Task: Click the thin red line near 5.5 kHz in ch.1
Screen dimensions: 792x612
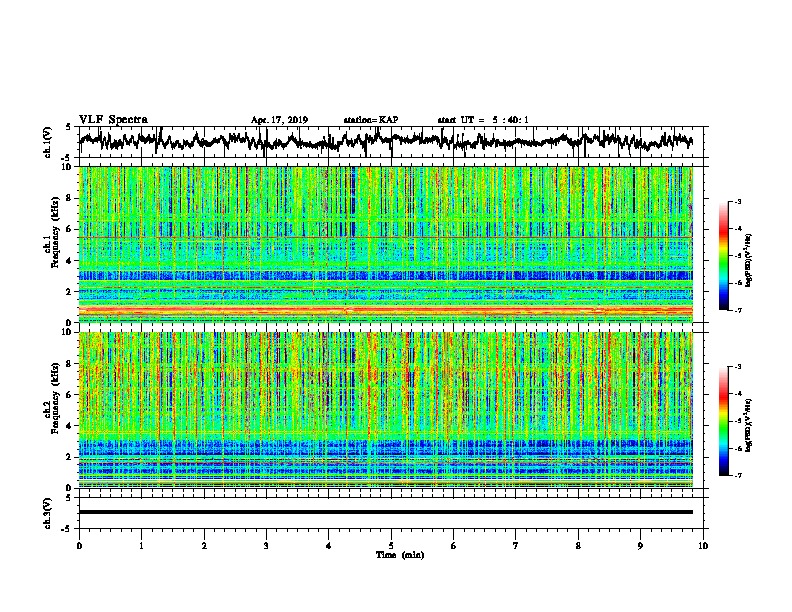Action: [x=385, y=237]
